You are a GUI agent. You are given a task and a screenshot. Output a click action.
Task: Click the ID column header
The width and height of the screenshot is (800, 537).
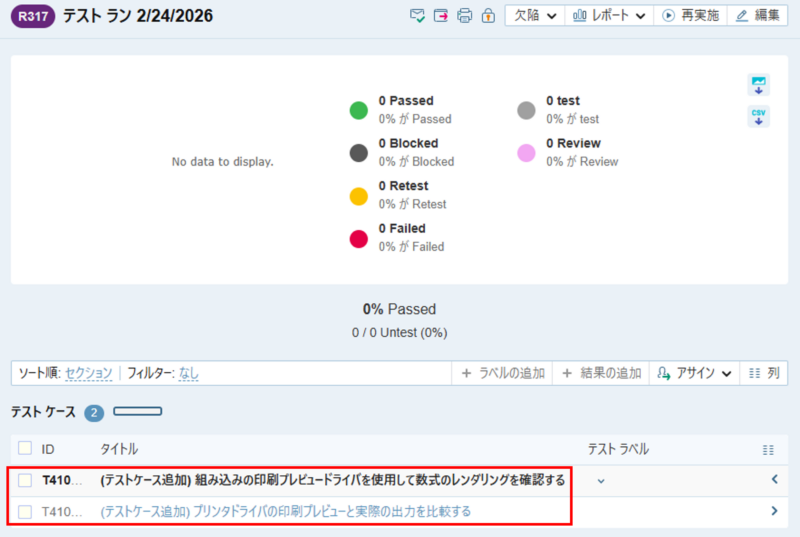[48, 449]
